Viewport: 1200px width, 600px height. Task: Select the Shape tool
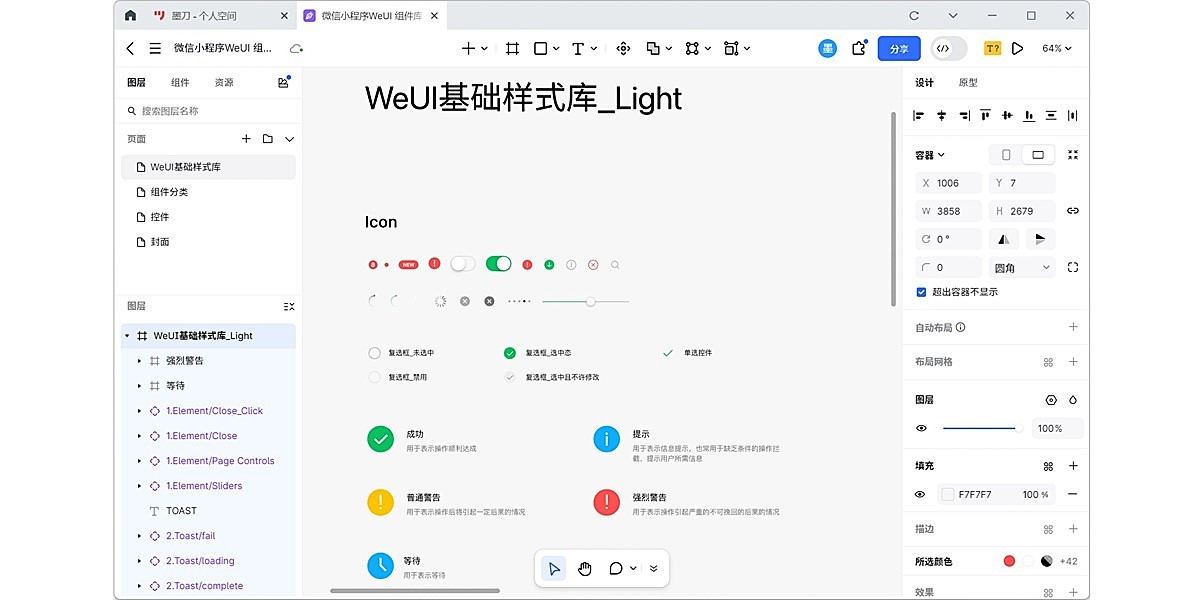pyautogui.click(x=538, y=48)
